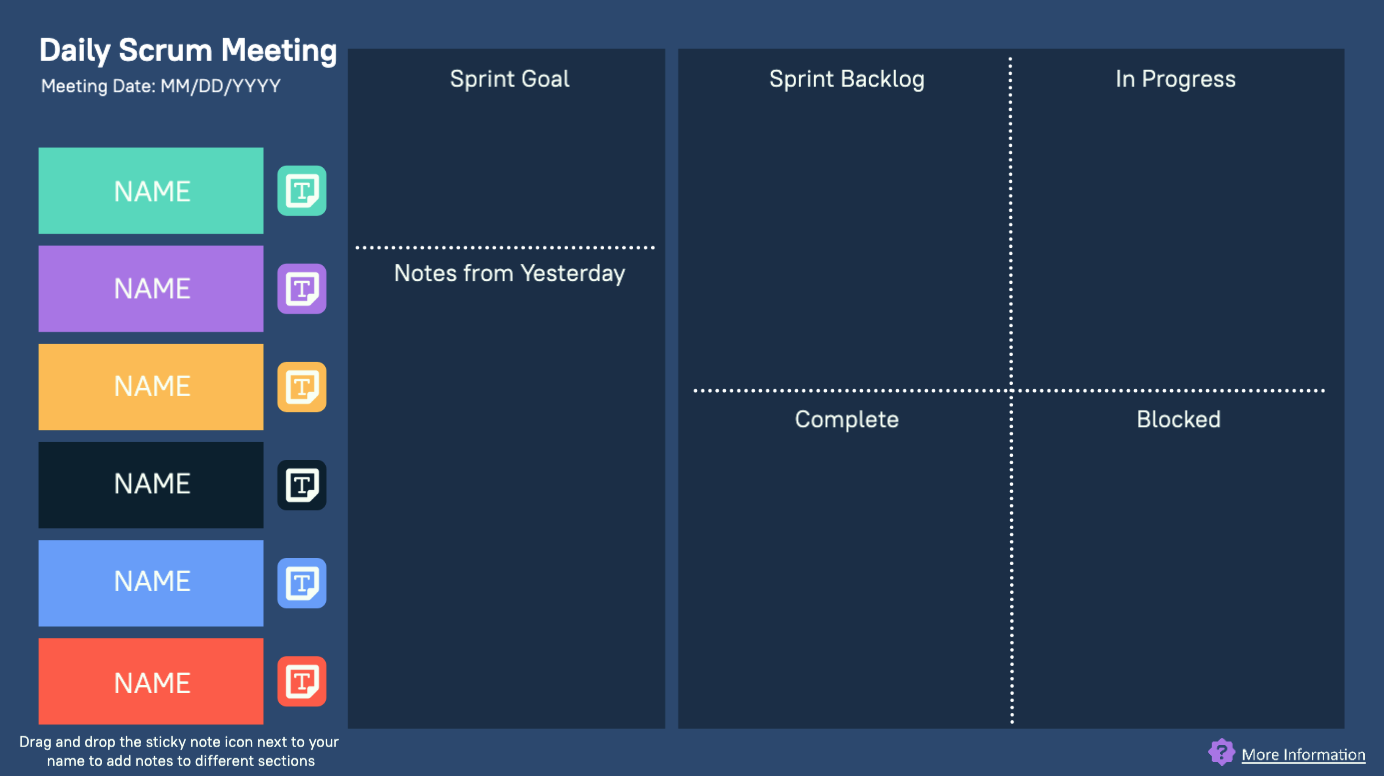Select the orange NAME card
Image resolution: width=1384 pixels, height=776 pixels.
tap(151, 387)
